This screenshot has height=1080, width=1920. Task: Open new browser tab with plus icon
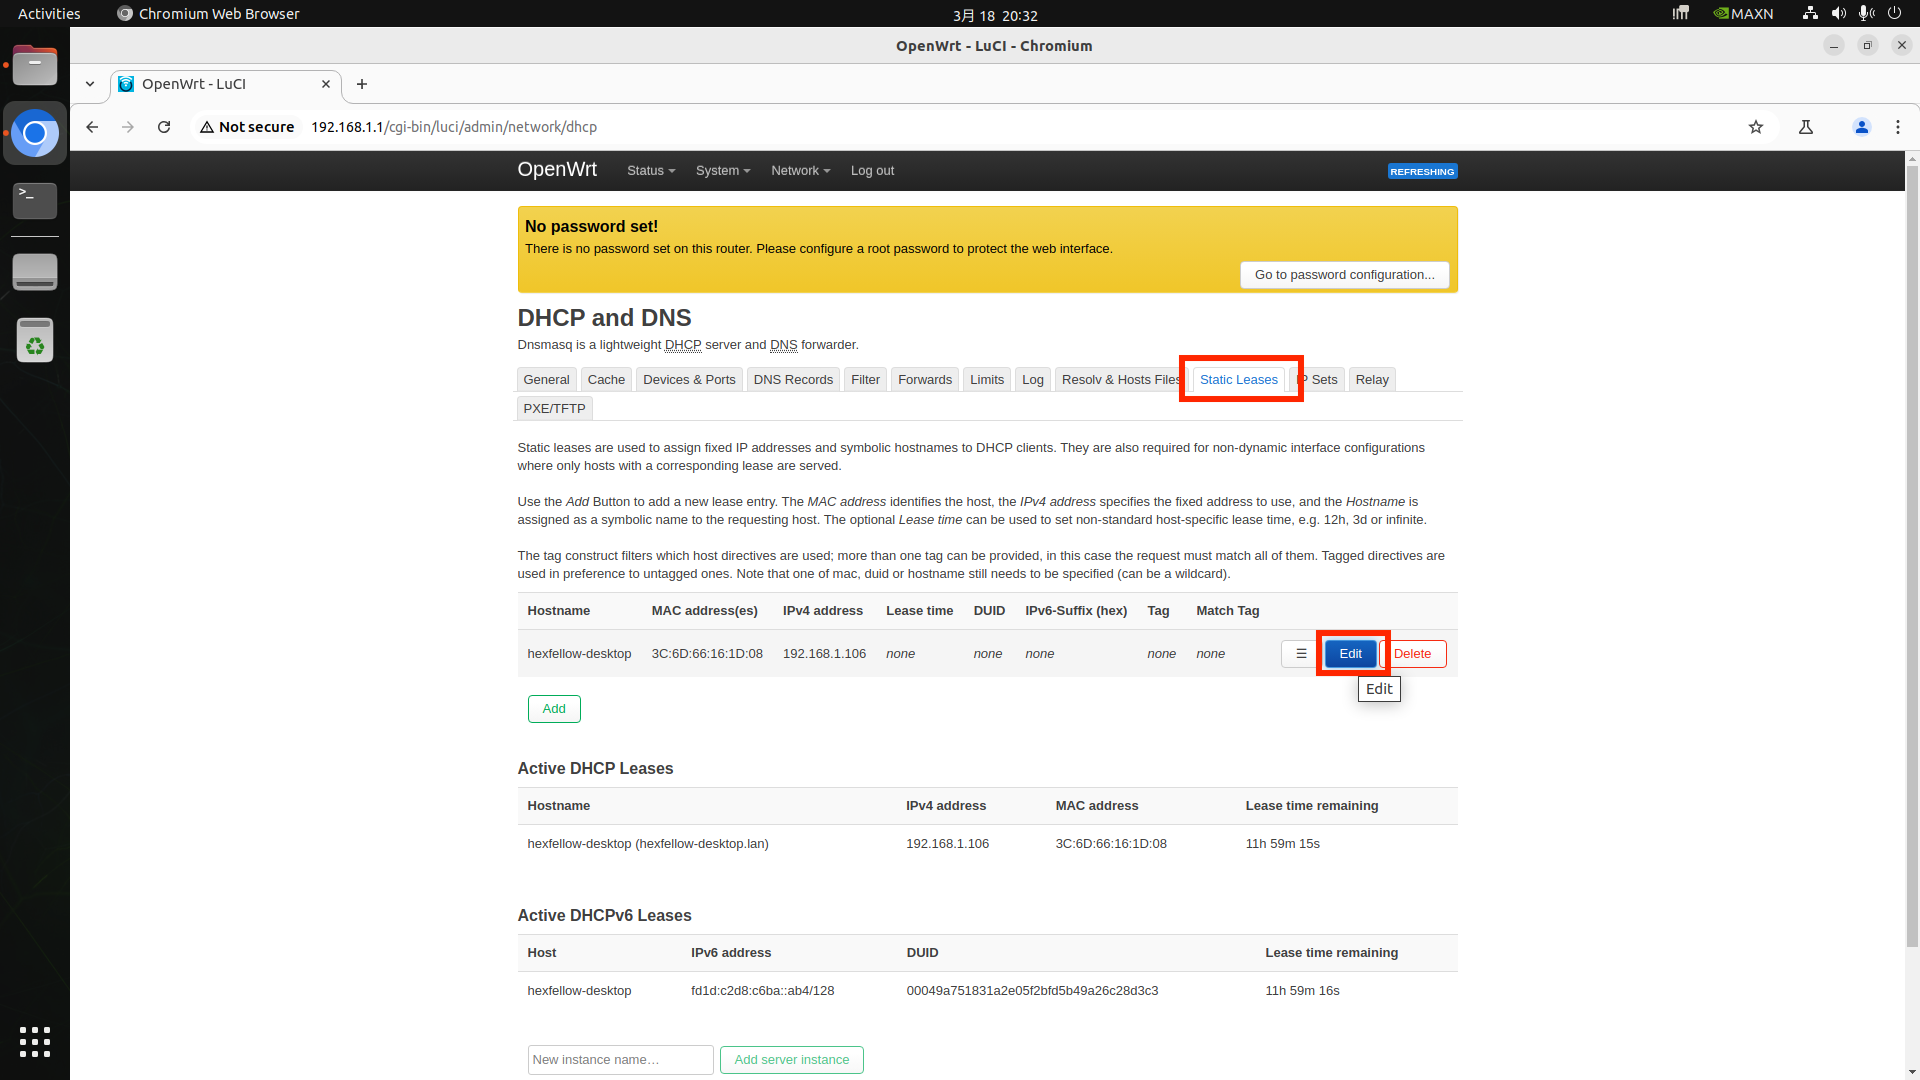(x=362, y=84)
